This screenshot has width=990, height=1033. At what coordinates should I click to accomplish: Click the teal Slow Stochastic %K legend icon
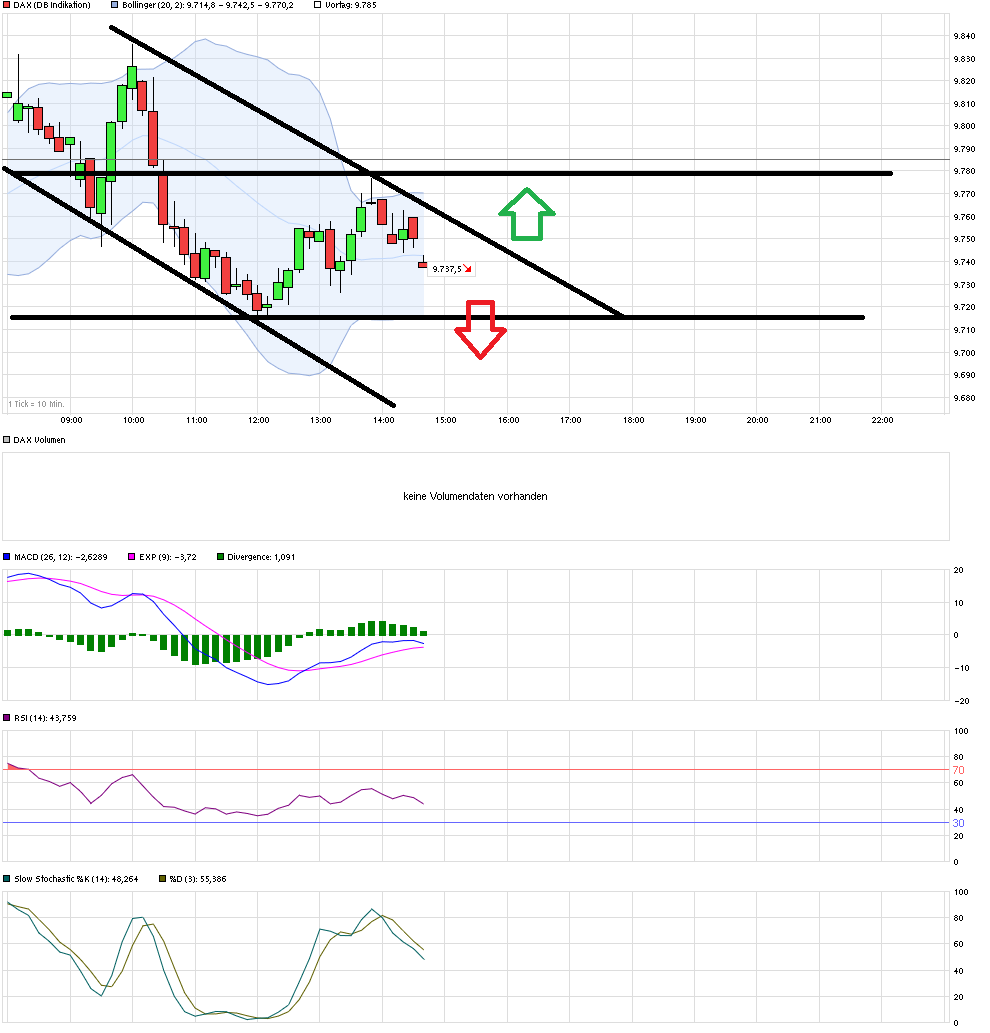point(5,879)
